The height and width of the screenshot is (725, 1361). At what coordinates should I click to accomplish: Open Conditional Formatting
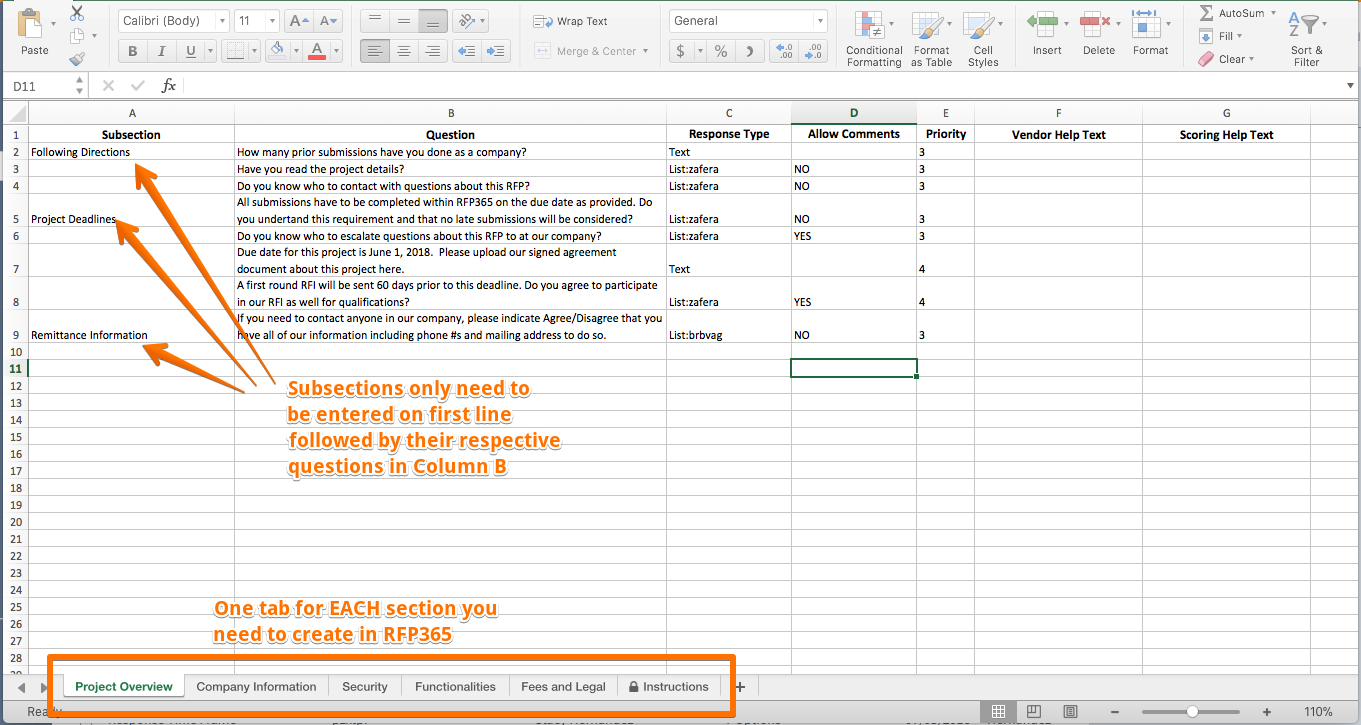(873, 40)
